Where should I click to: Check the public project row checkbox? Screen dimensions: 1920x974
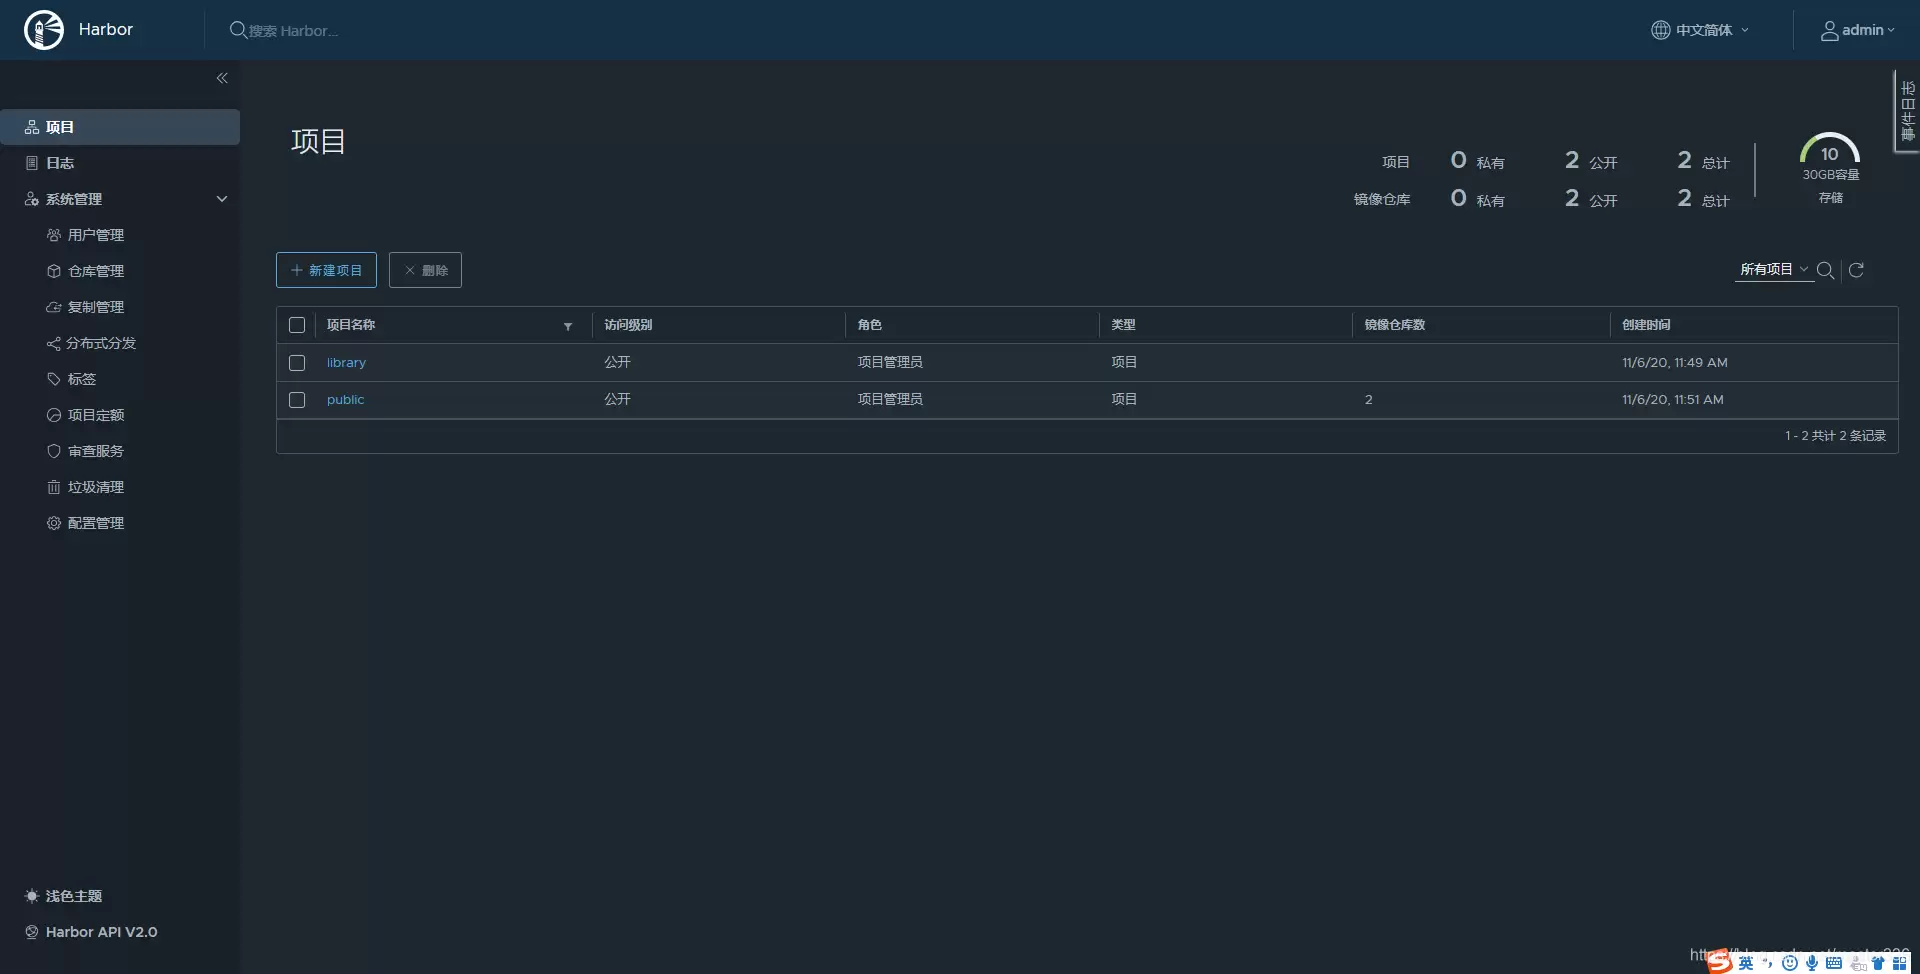pos(297,400)
